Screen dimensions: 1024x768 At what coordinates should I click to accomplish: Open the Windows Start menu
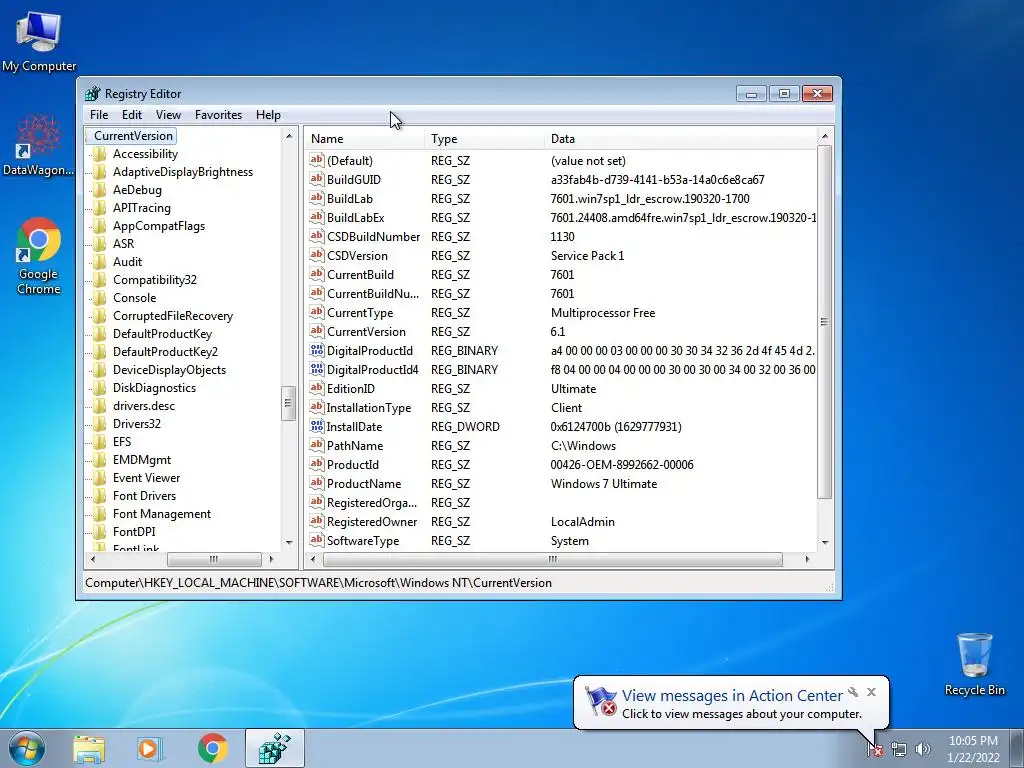click(26, 748)
